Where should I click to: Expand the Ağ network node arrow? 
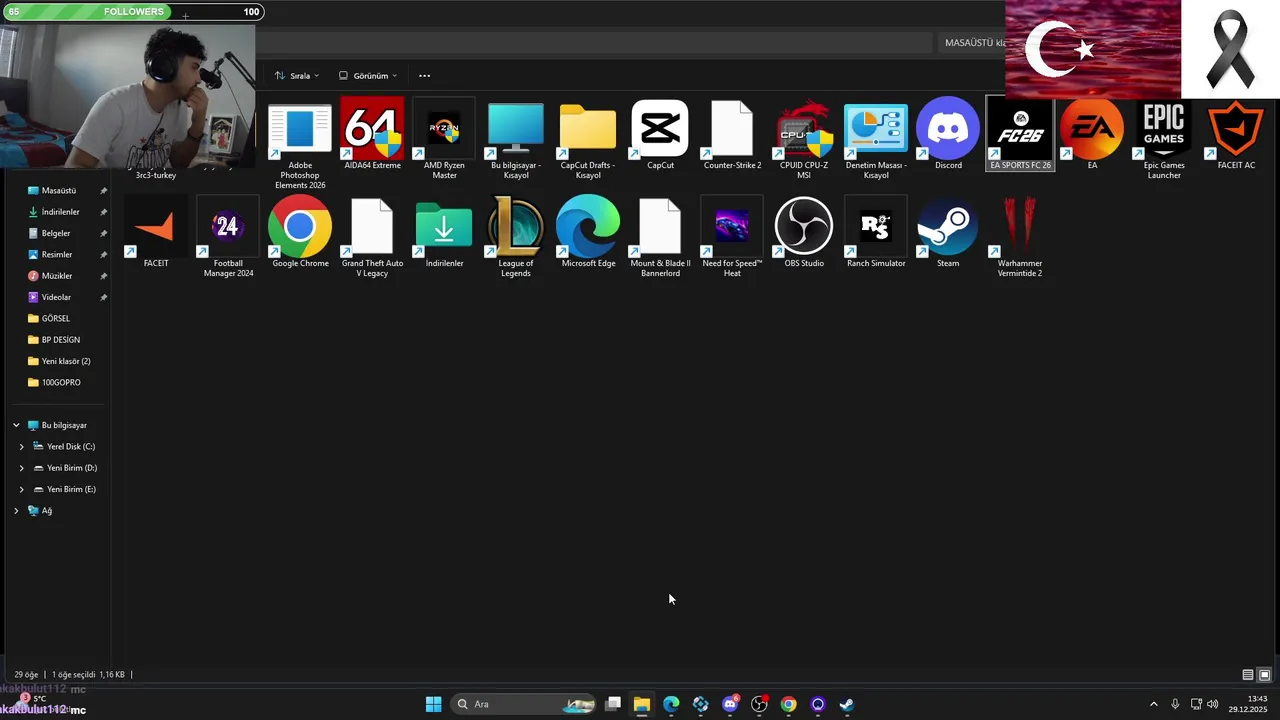pyautogui.click(x=16, y=511)
